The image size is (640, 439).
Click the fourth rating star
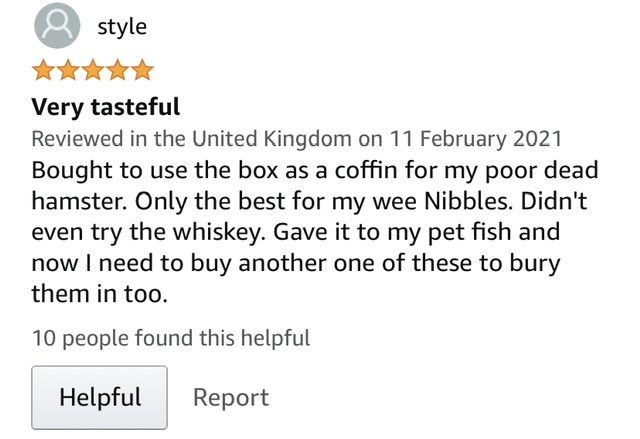pyautogui.click(x=118, y=71)
